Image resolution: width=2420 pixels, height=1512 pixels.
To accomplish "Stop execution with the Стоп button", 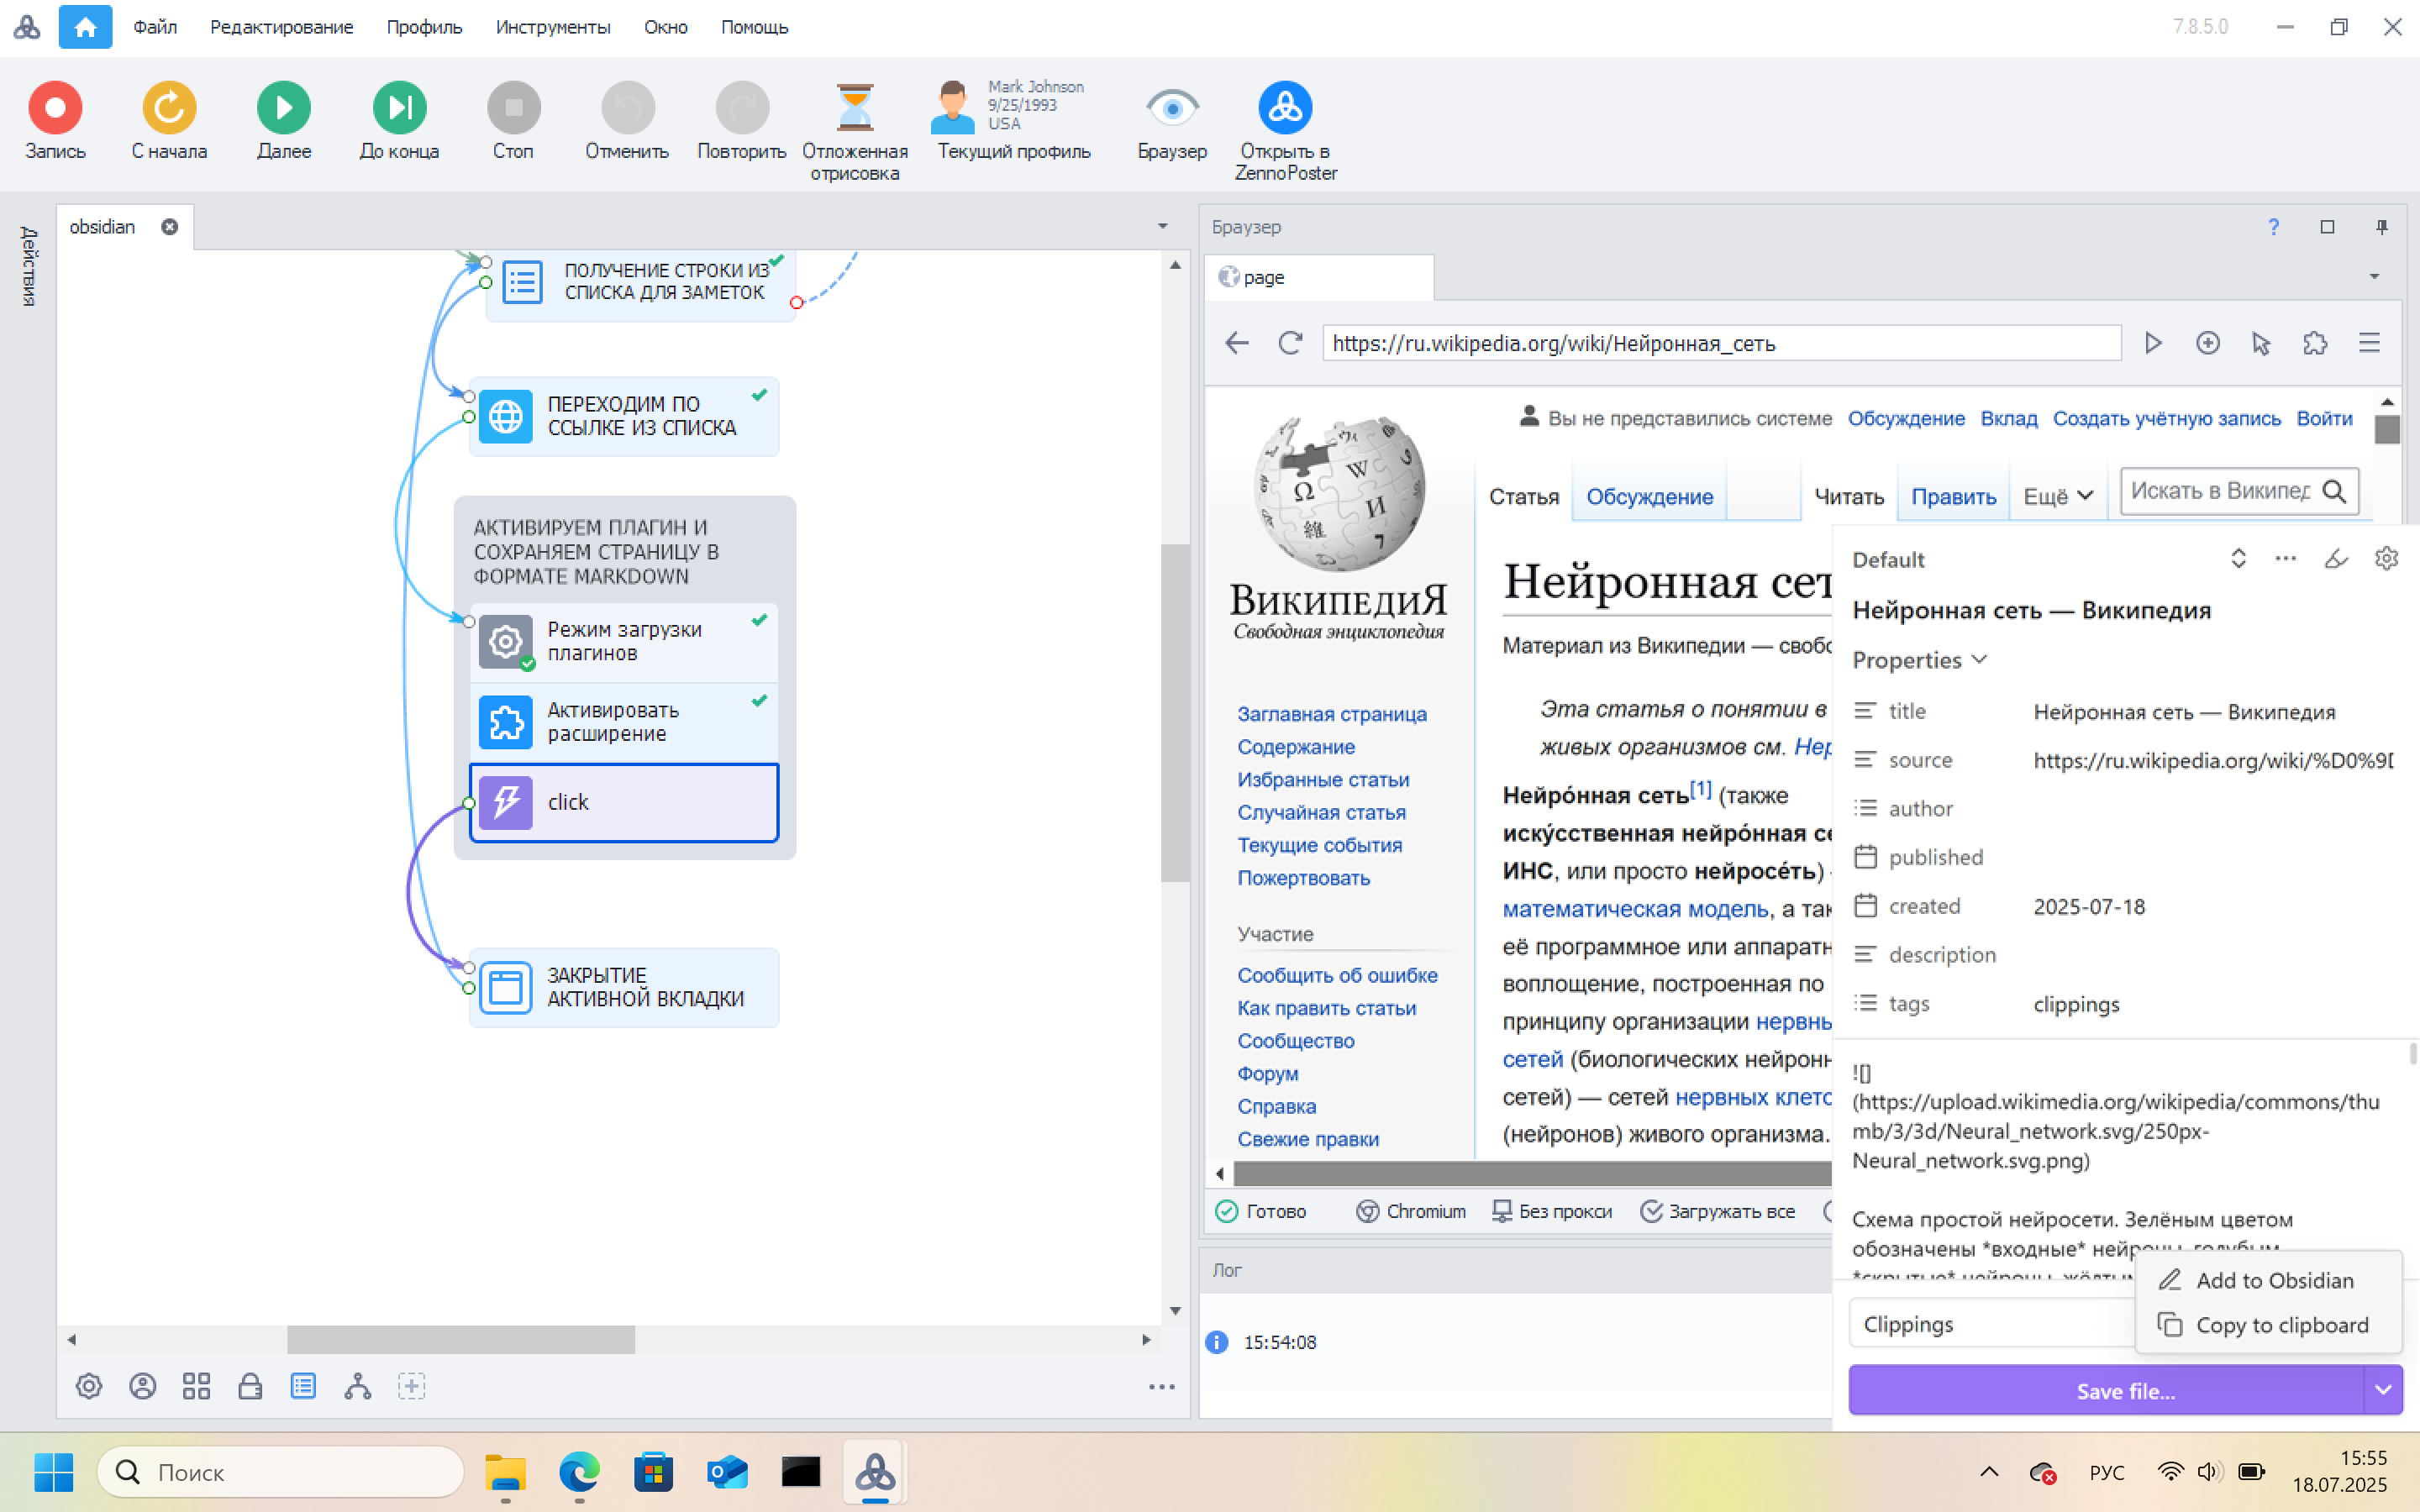I will (513, 121).
